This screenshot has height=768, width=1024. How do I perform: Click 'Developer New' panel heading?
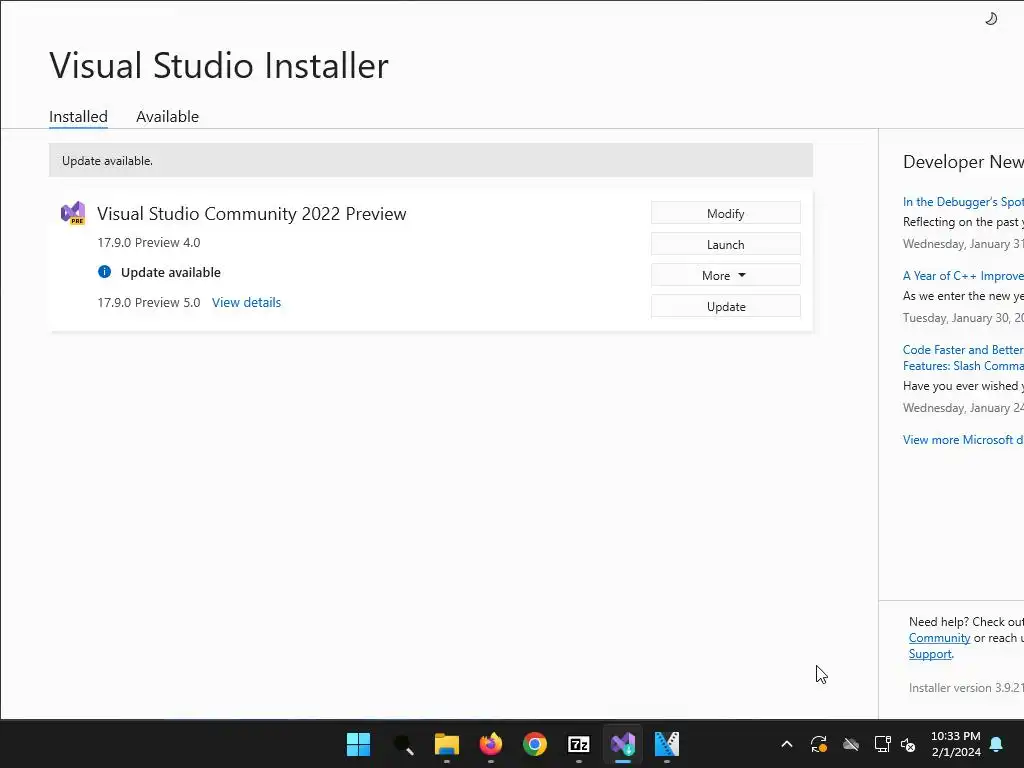pyautogui.click(x=963, y=161)
